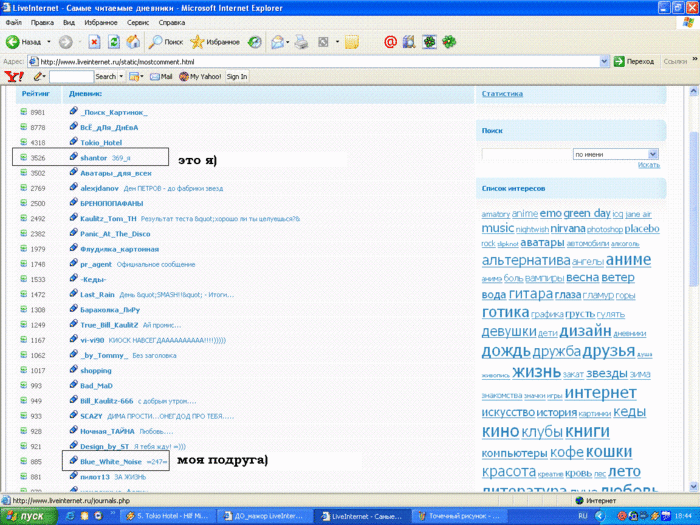Open the Mail envelope toolbar icon
The width and height of the screenshot is (700, 525).
tap(277, 42)
